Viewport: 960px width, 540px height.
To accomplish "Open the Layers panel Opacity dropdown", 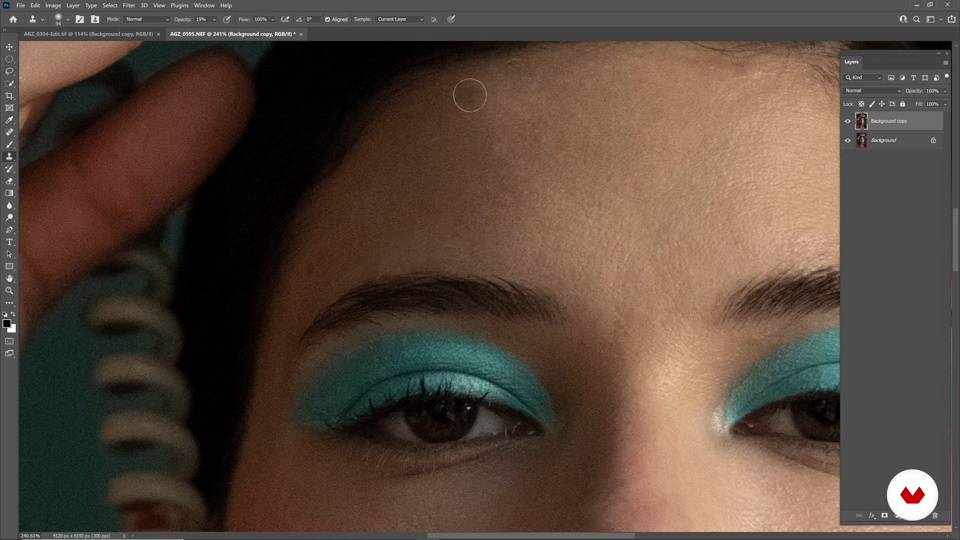I will tap(945, 91).
